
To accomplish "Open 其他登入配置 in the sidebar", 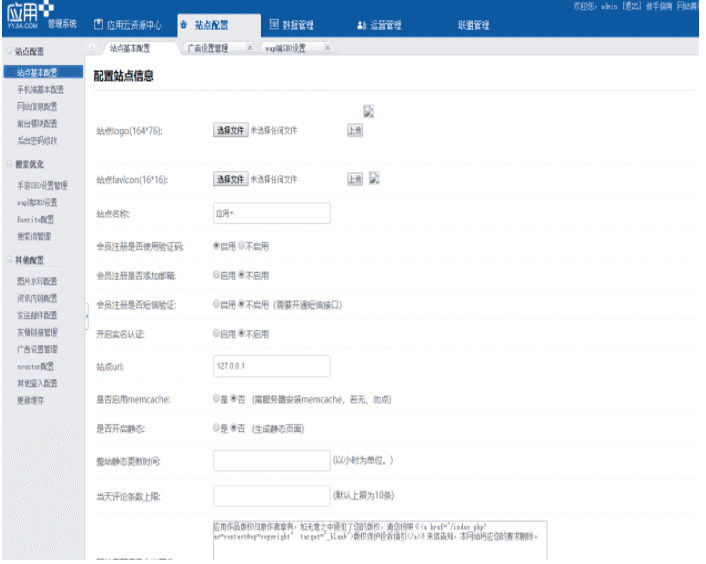I will coord(37,384).
